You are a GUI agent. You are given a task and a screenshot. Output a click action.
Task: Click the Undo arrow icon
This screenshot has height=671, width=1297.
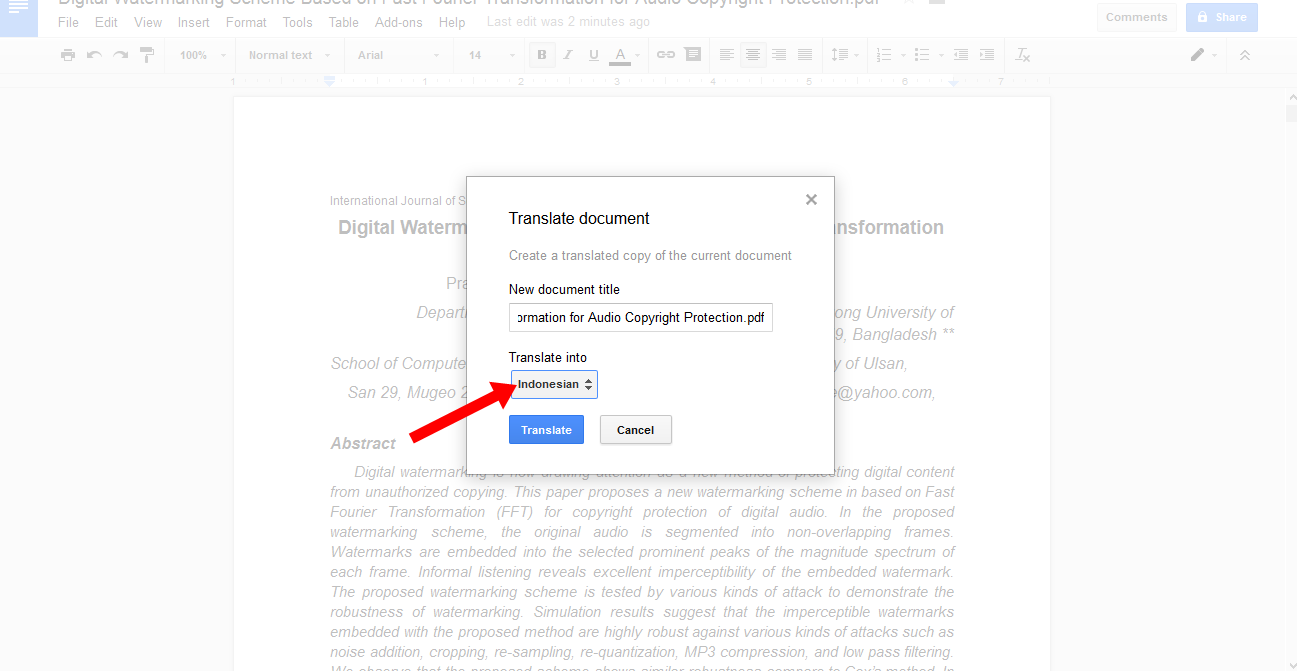click(x=94, y=55)
